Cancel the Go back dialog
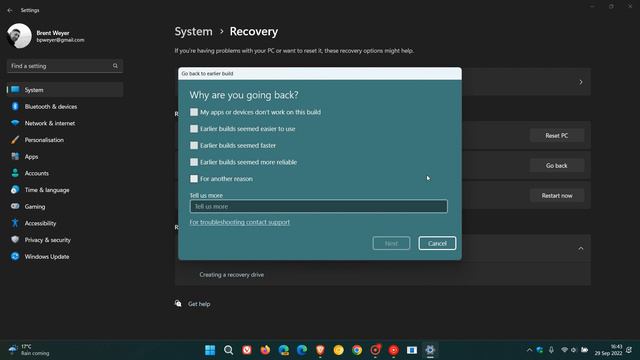 click(437, 243)
